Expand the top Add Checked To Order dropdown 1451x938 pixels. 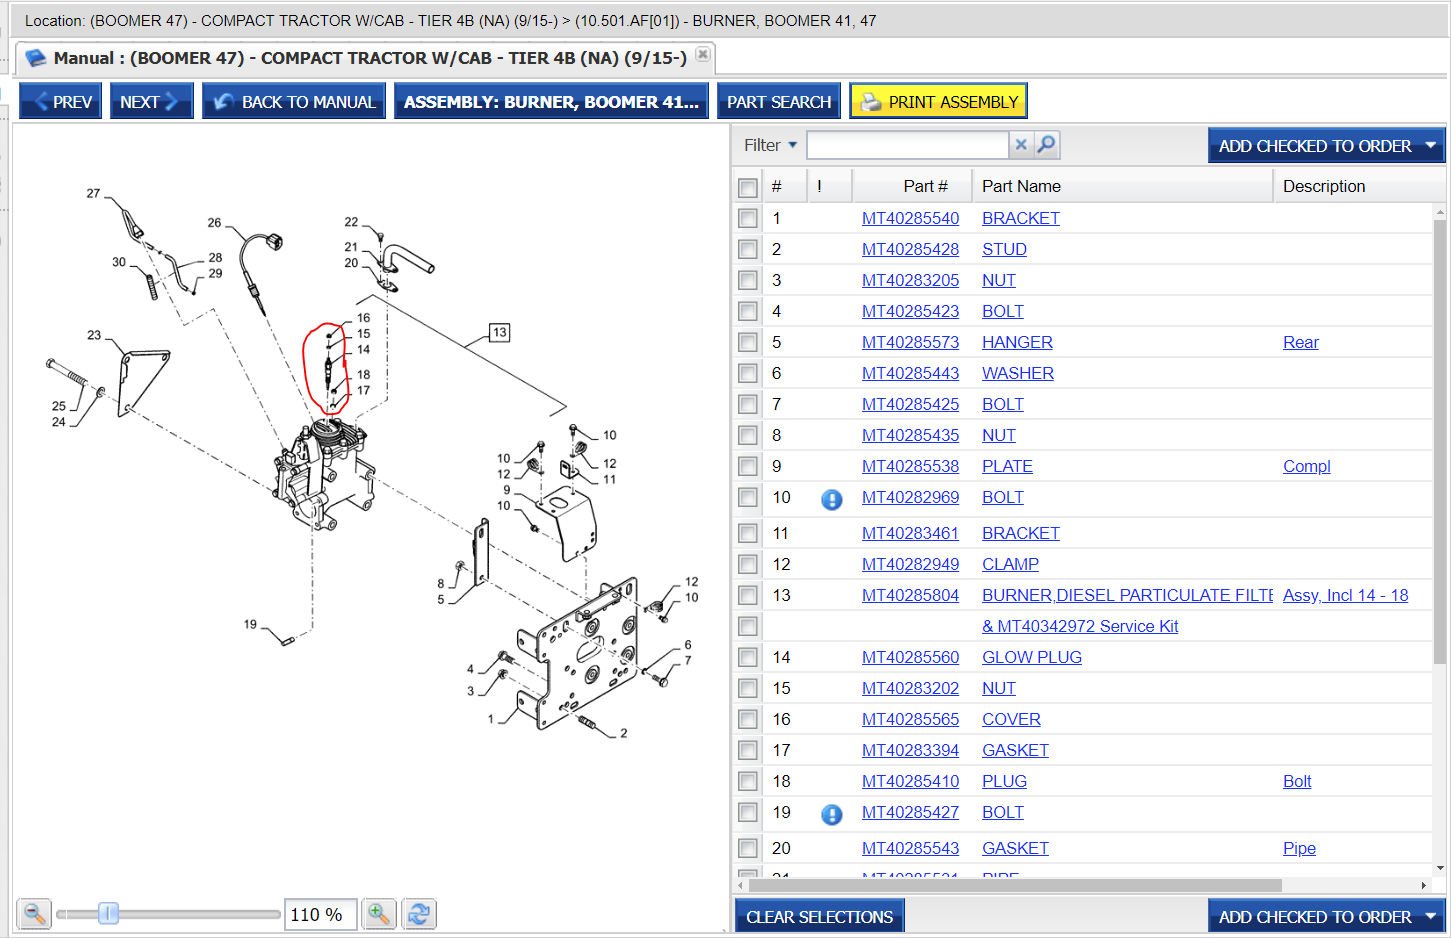pos(1430,146)
